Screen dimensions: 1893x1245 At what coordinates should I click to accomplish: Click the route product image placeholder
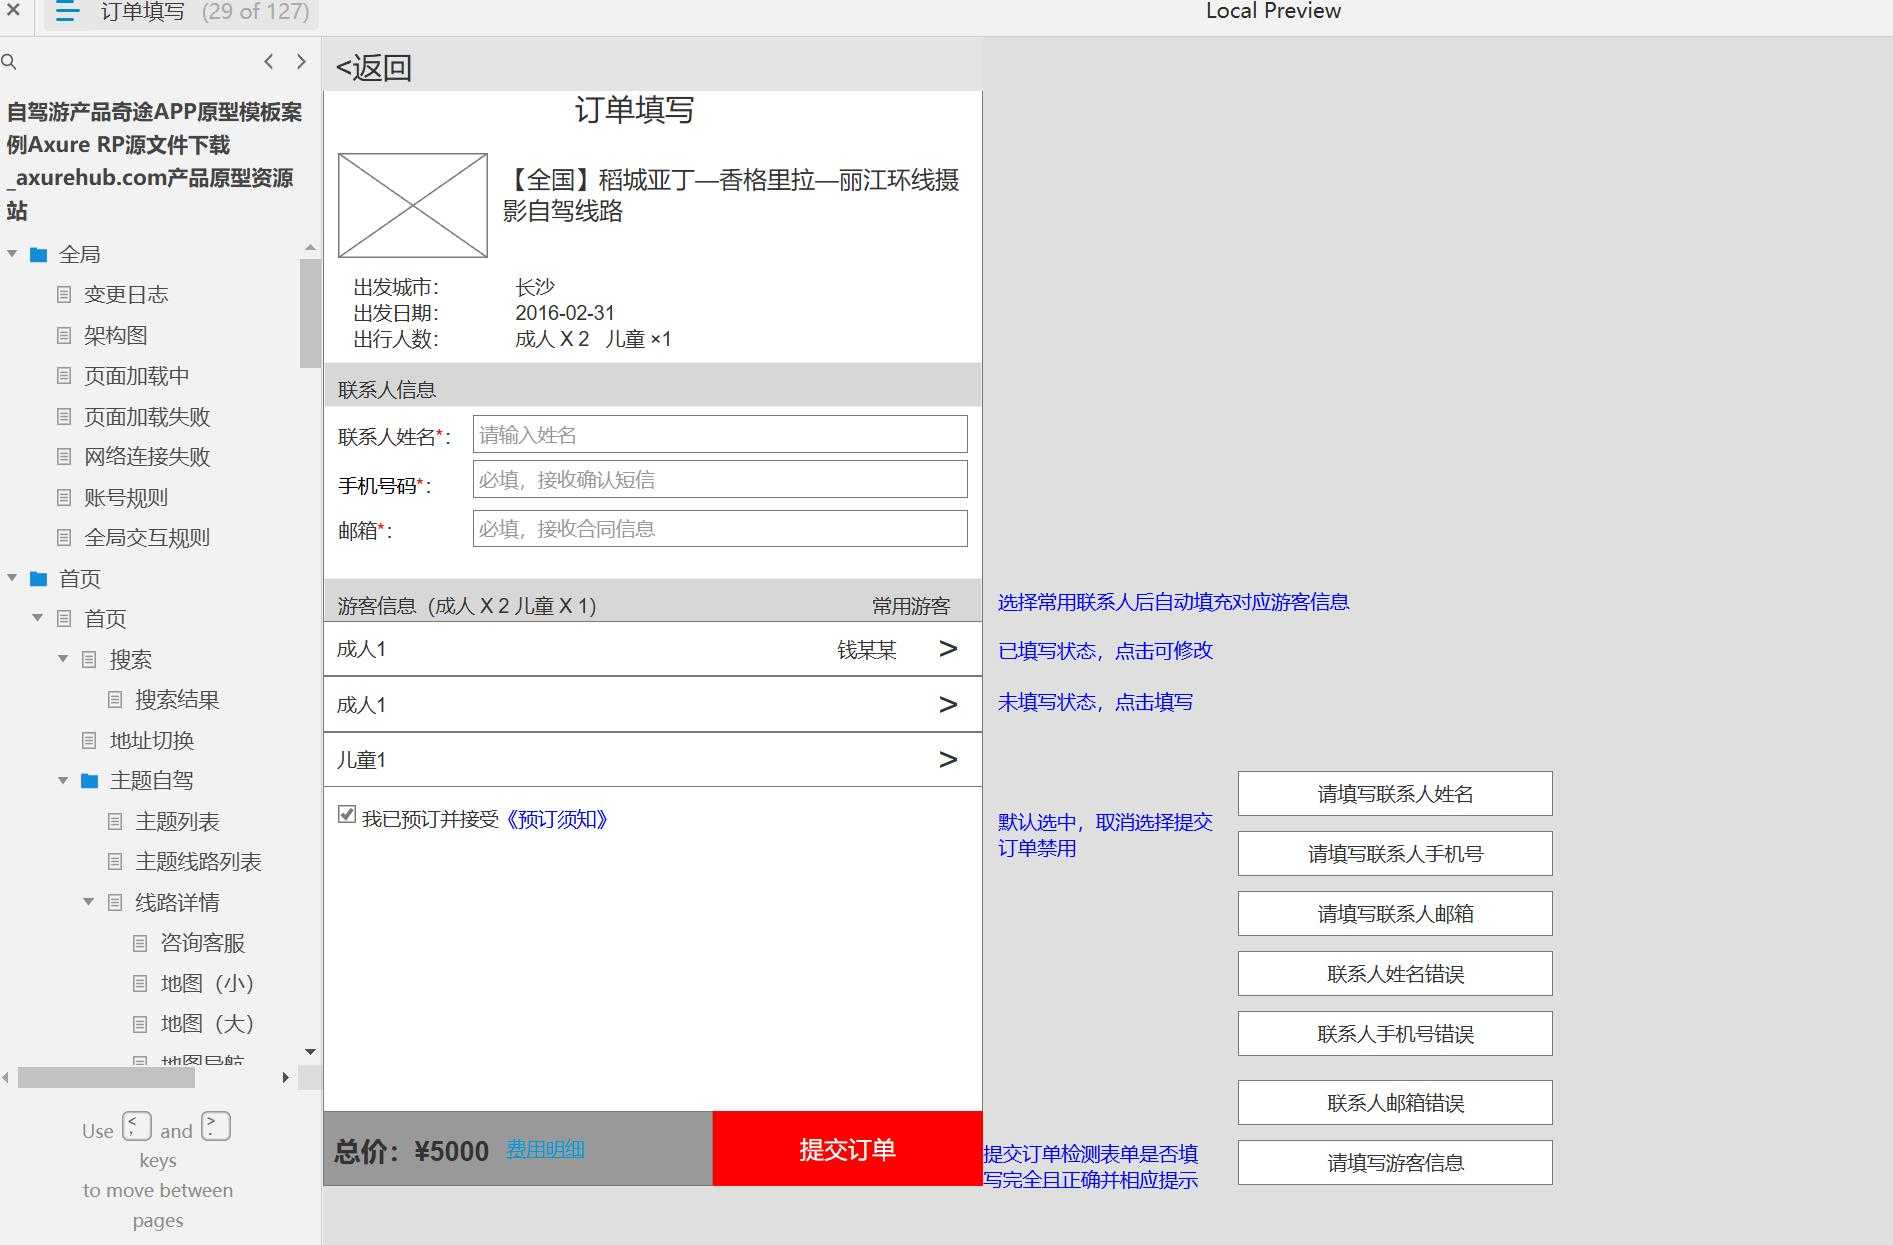[x=413, y=205]
